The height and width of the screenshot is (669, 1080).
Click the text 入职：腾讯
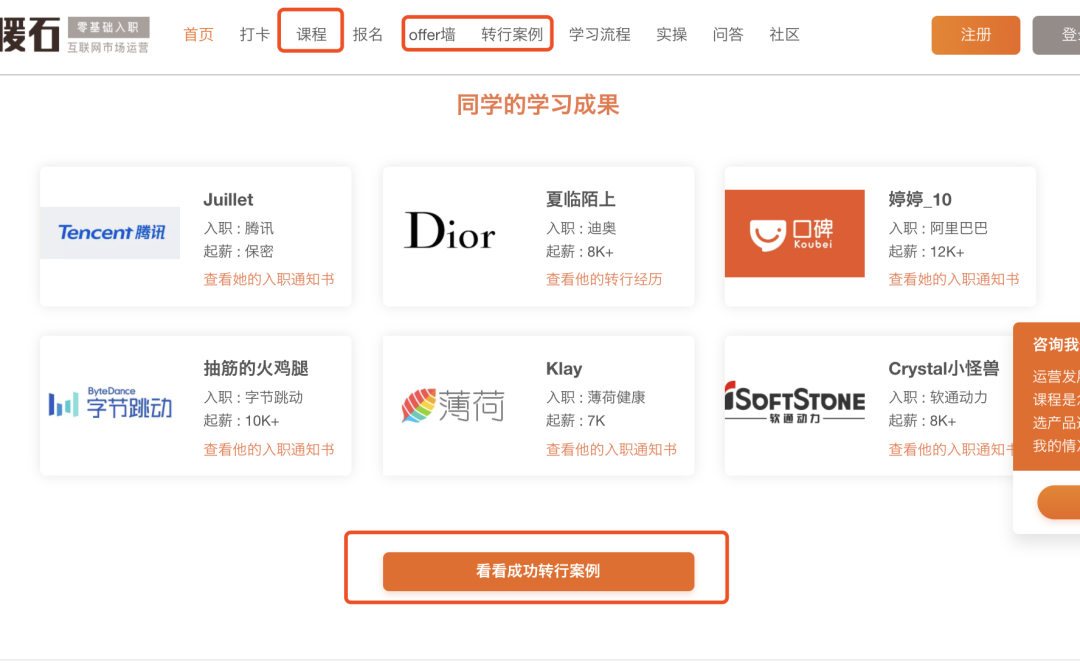[238, 229]
